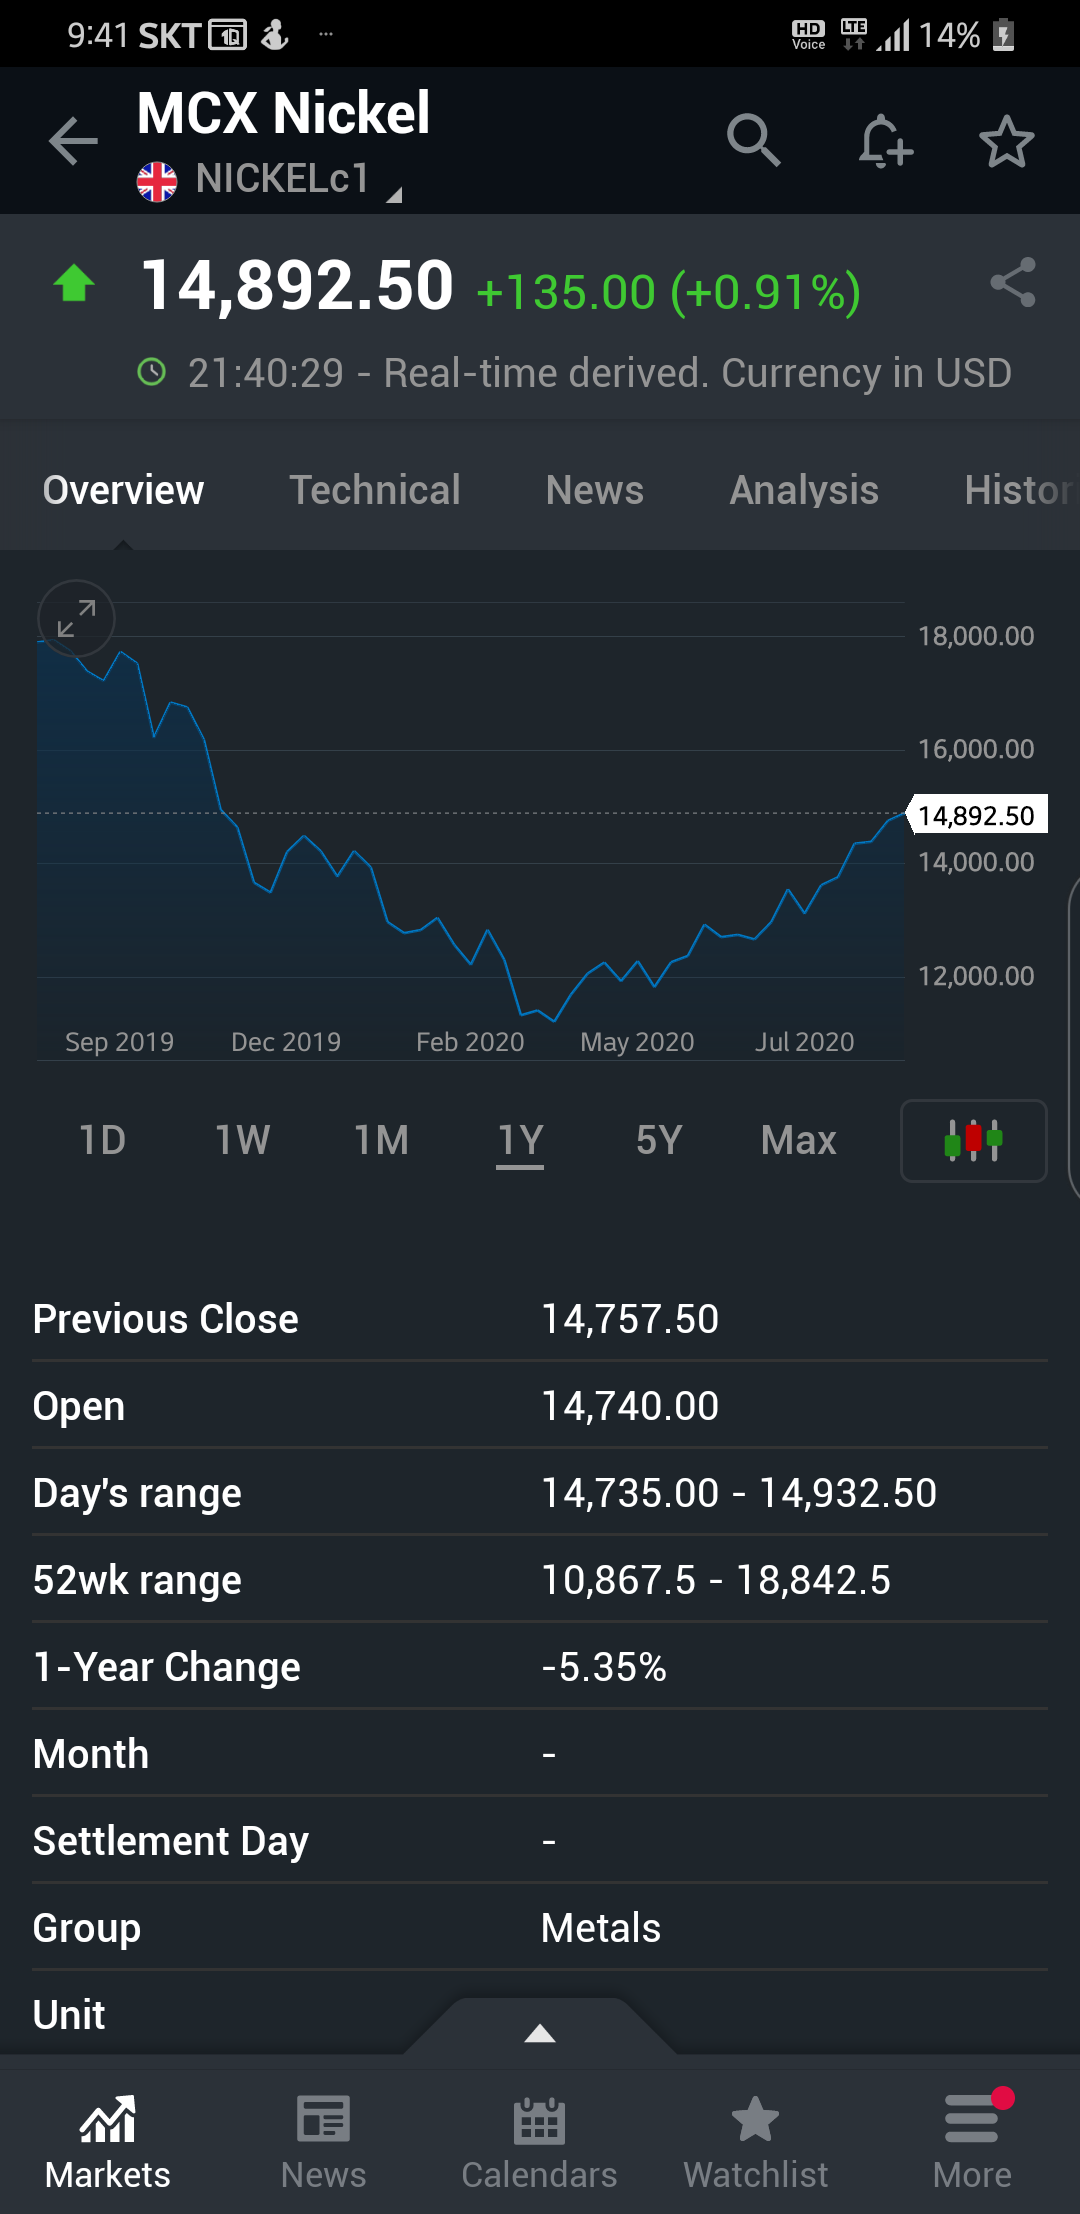Set chart range to 1M
Screen dimensions: 1080x2214
pyautogui.click(x=381, y=1140)
